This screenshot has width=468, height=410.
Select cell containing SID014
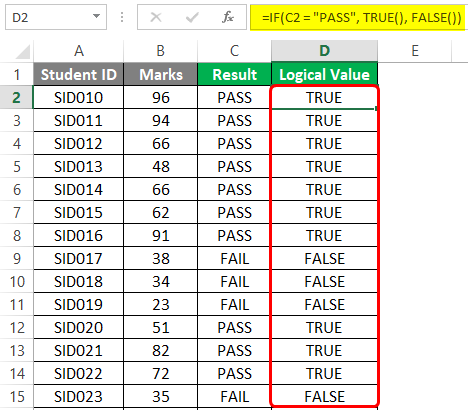79,189
